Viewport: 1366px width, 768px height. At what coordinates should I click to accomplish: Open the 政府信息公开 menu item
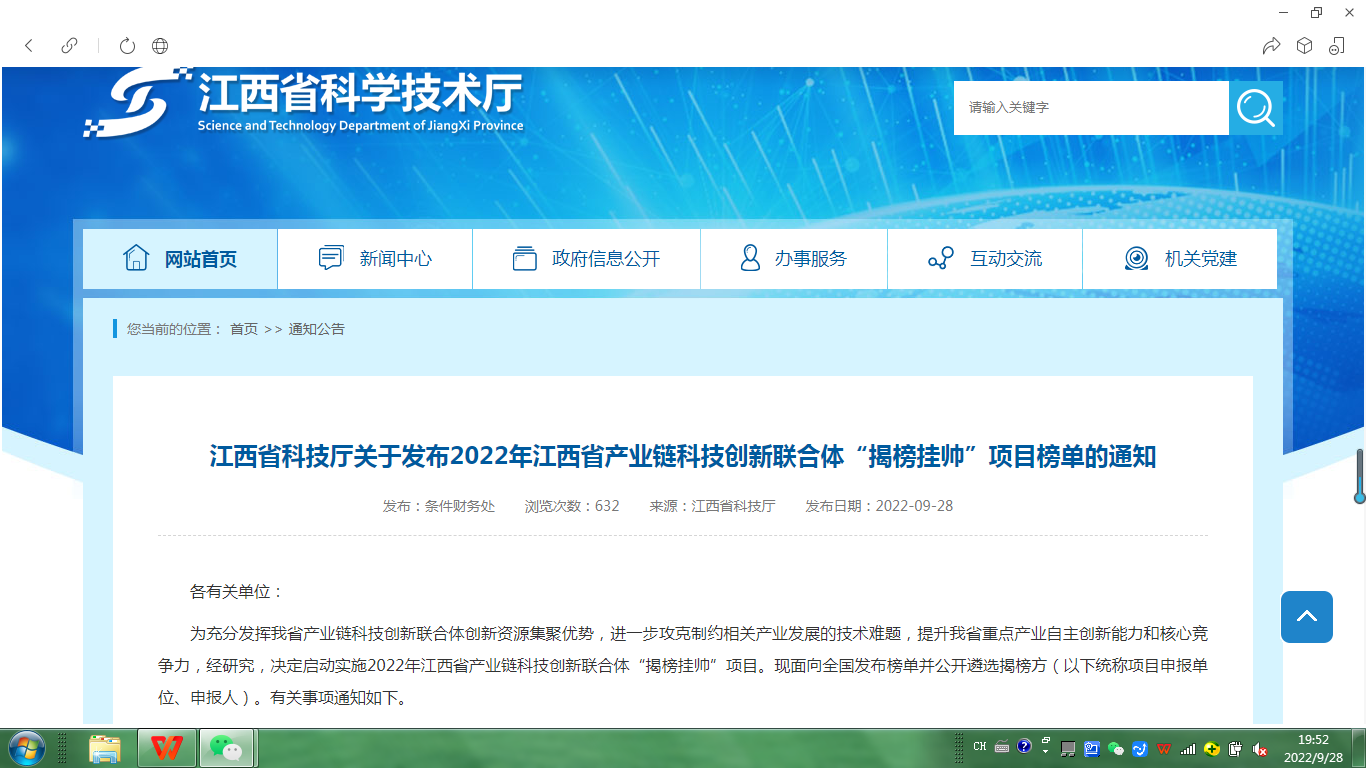586,259
